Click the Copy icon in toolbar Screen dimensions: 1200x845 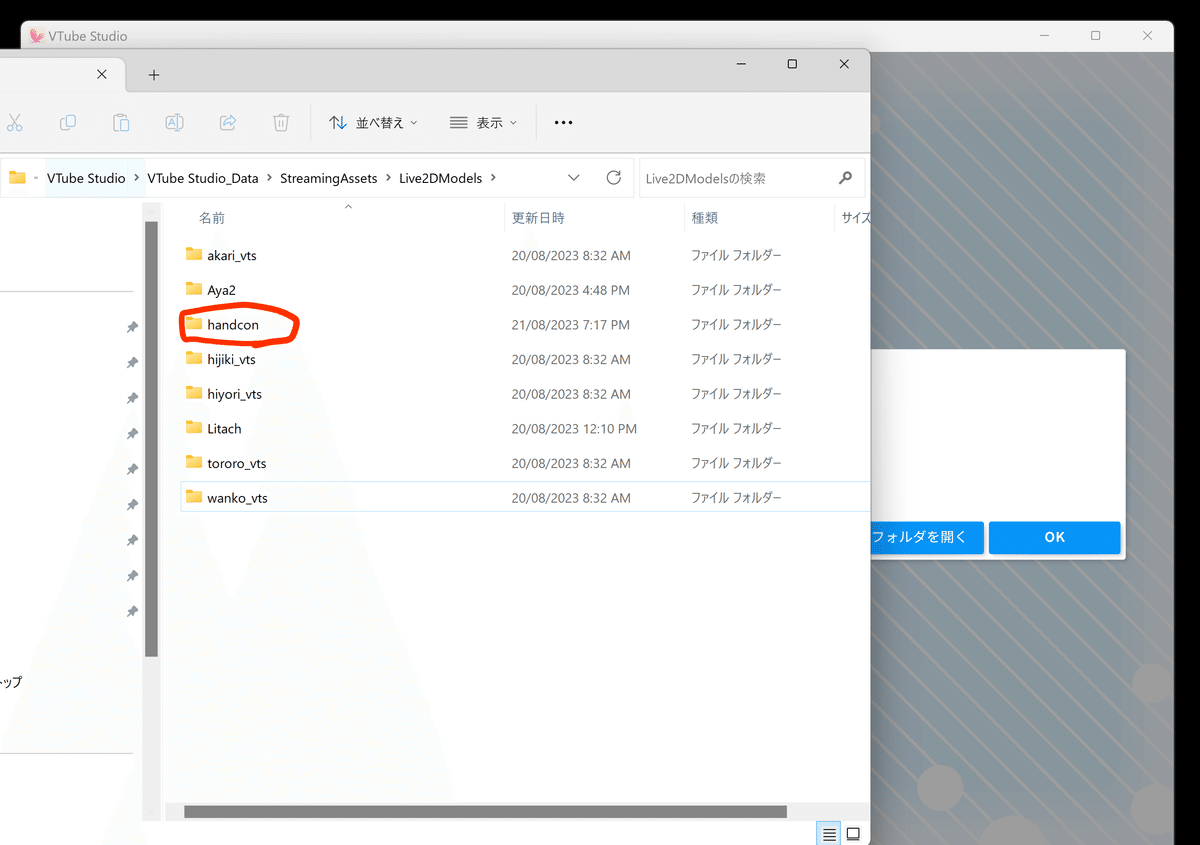(68, 122)
